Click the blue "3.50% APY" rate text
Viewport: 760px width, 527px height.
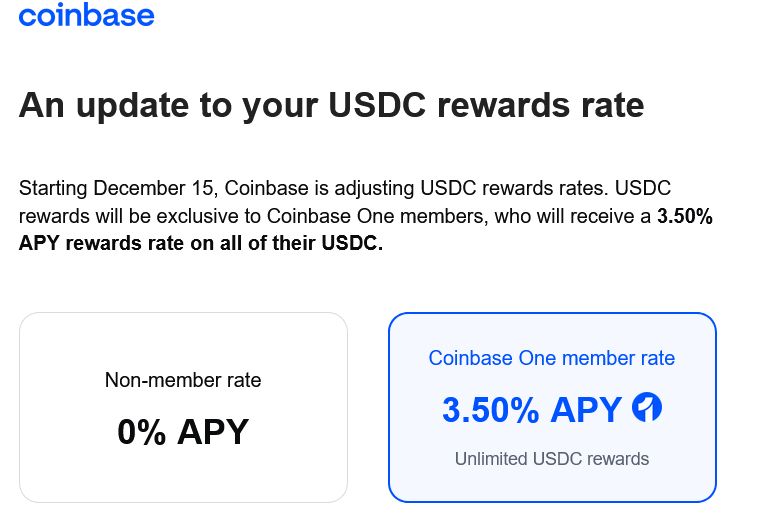(x=532, y=408)
